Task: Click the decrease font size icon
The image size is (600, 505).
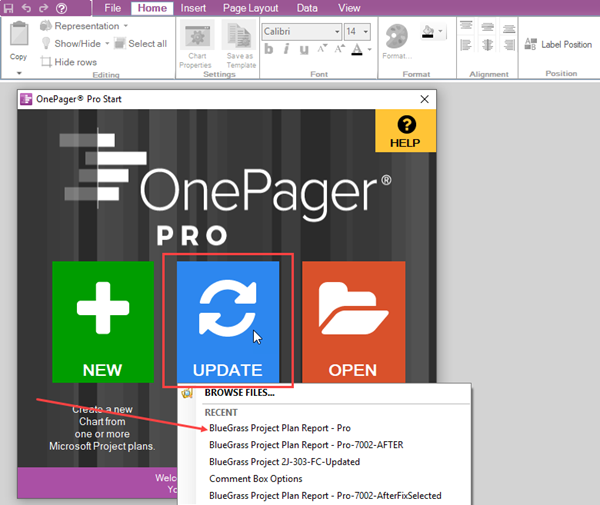Action: click(x=322, y=49)
